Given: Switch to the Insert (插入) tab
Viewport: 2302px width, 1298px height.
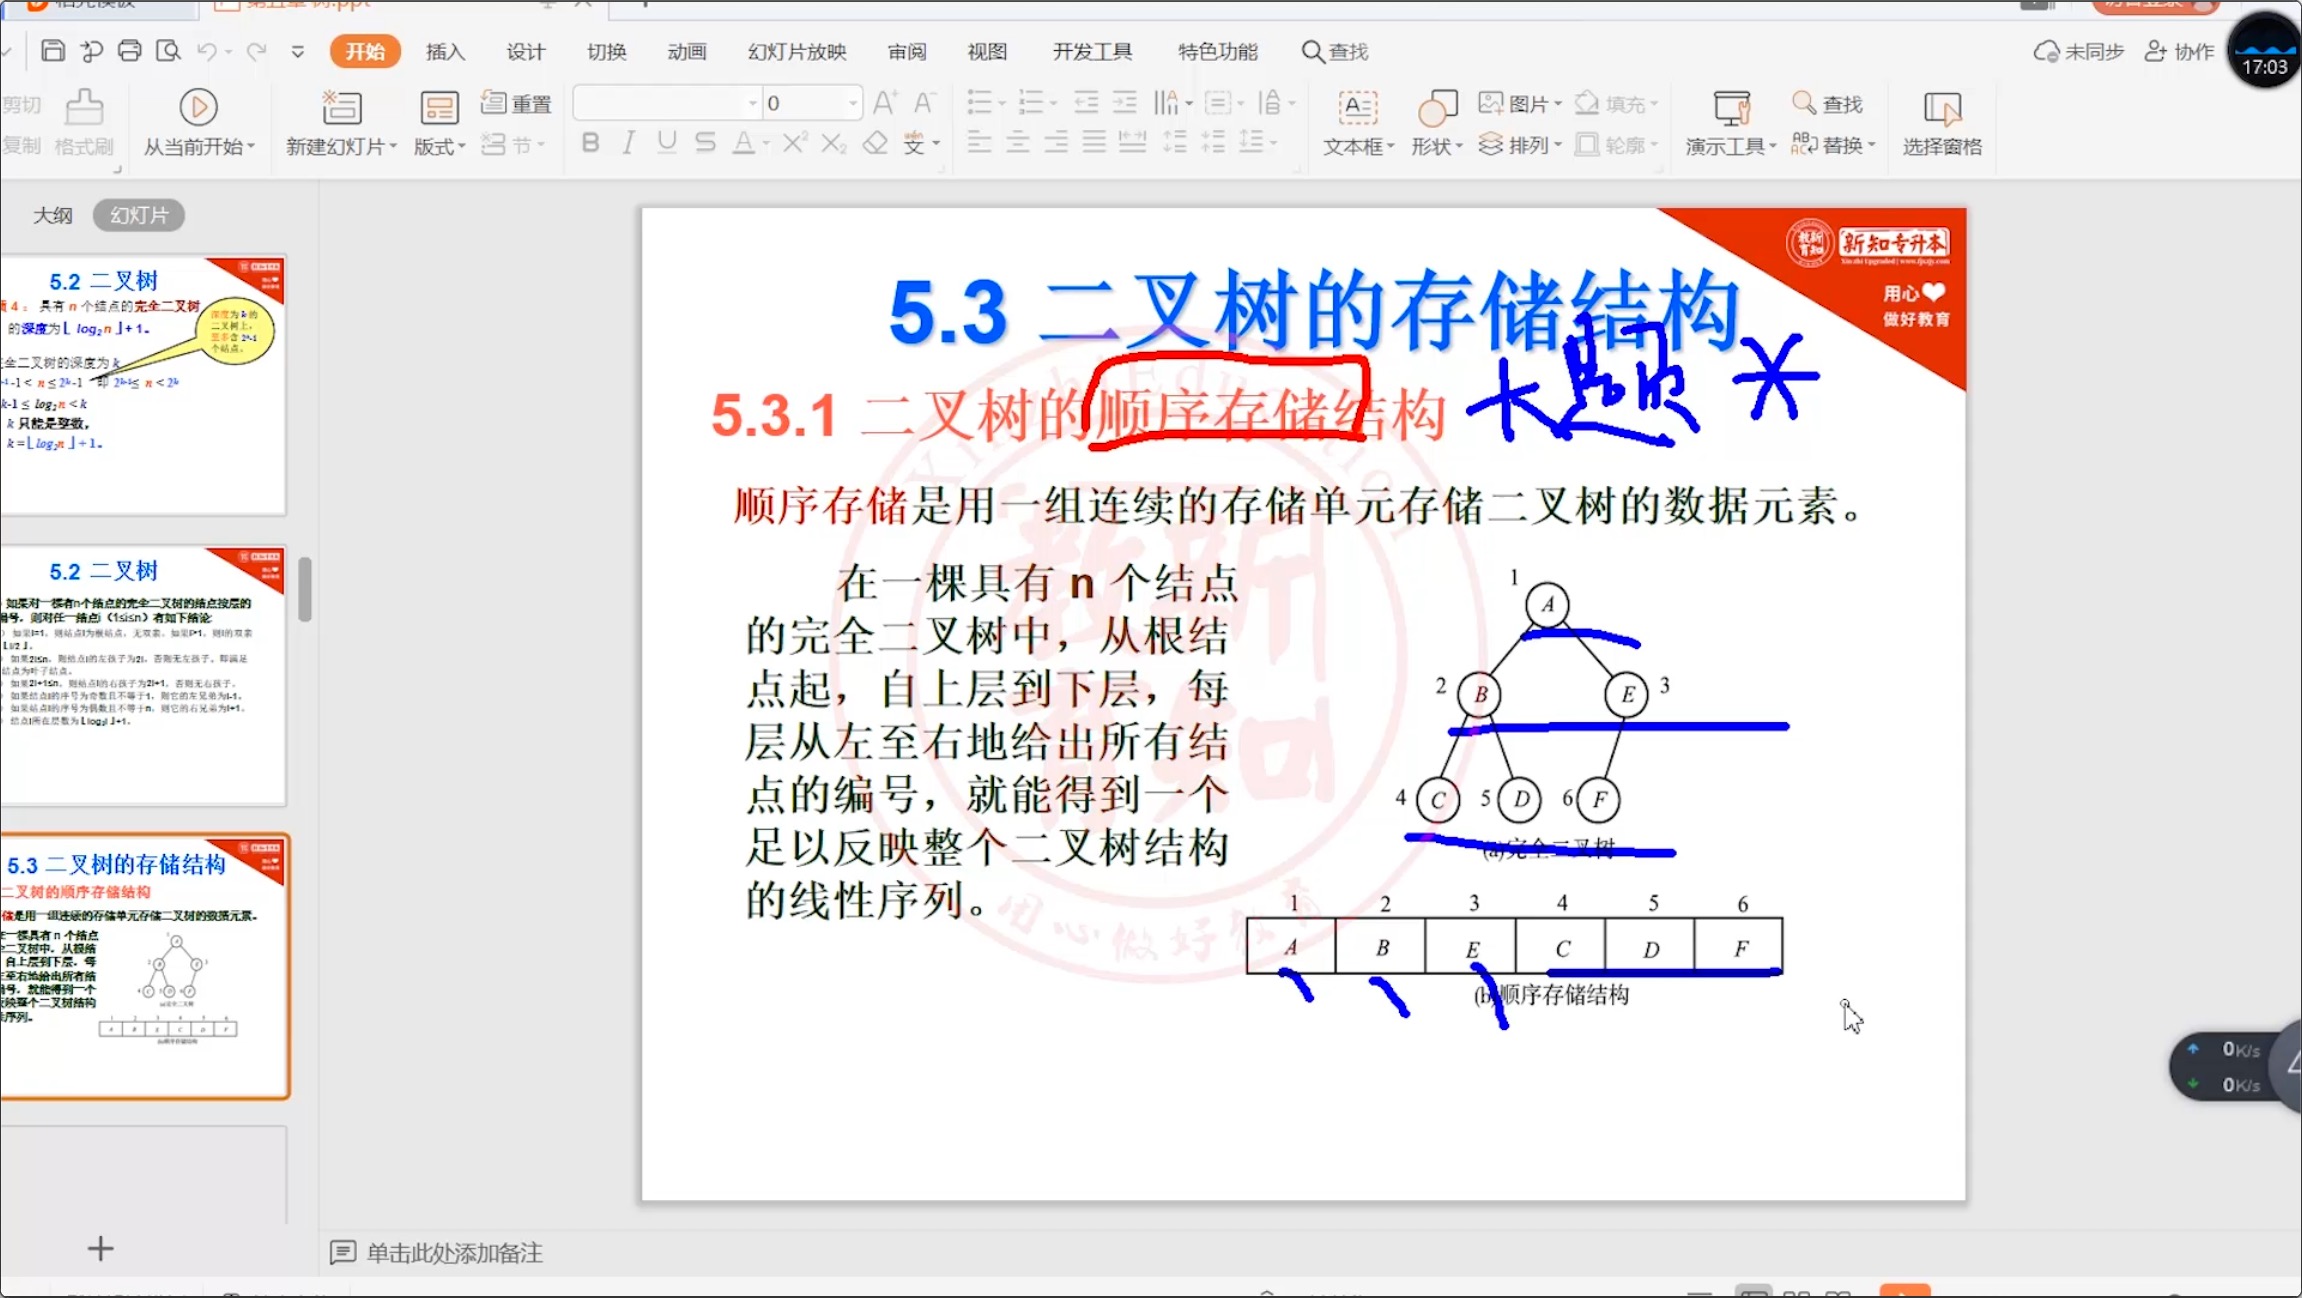Looking at the screenshot, I should tap(445, 52).
